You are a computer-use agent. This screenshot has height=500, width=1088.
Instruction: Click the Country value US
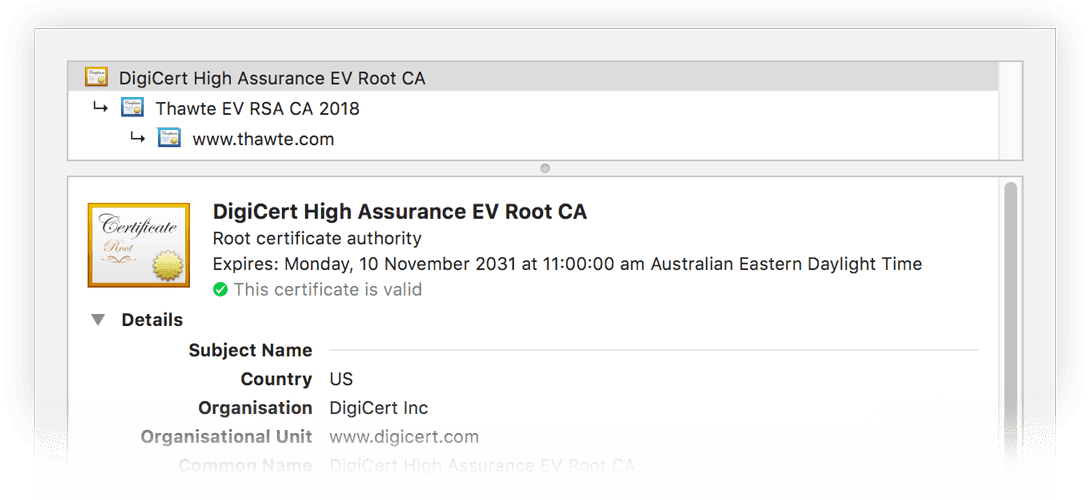click(341, 379)
